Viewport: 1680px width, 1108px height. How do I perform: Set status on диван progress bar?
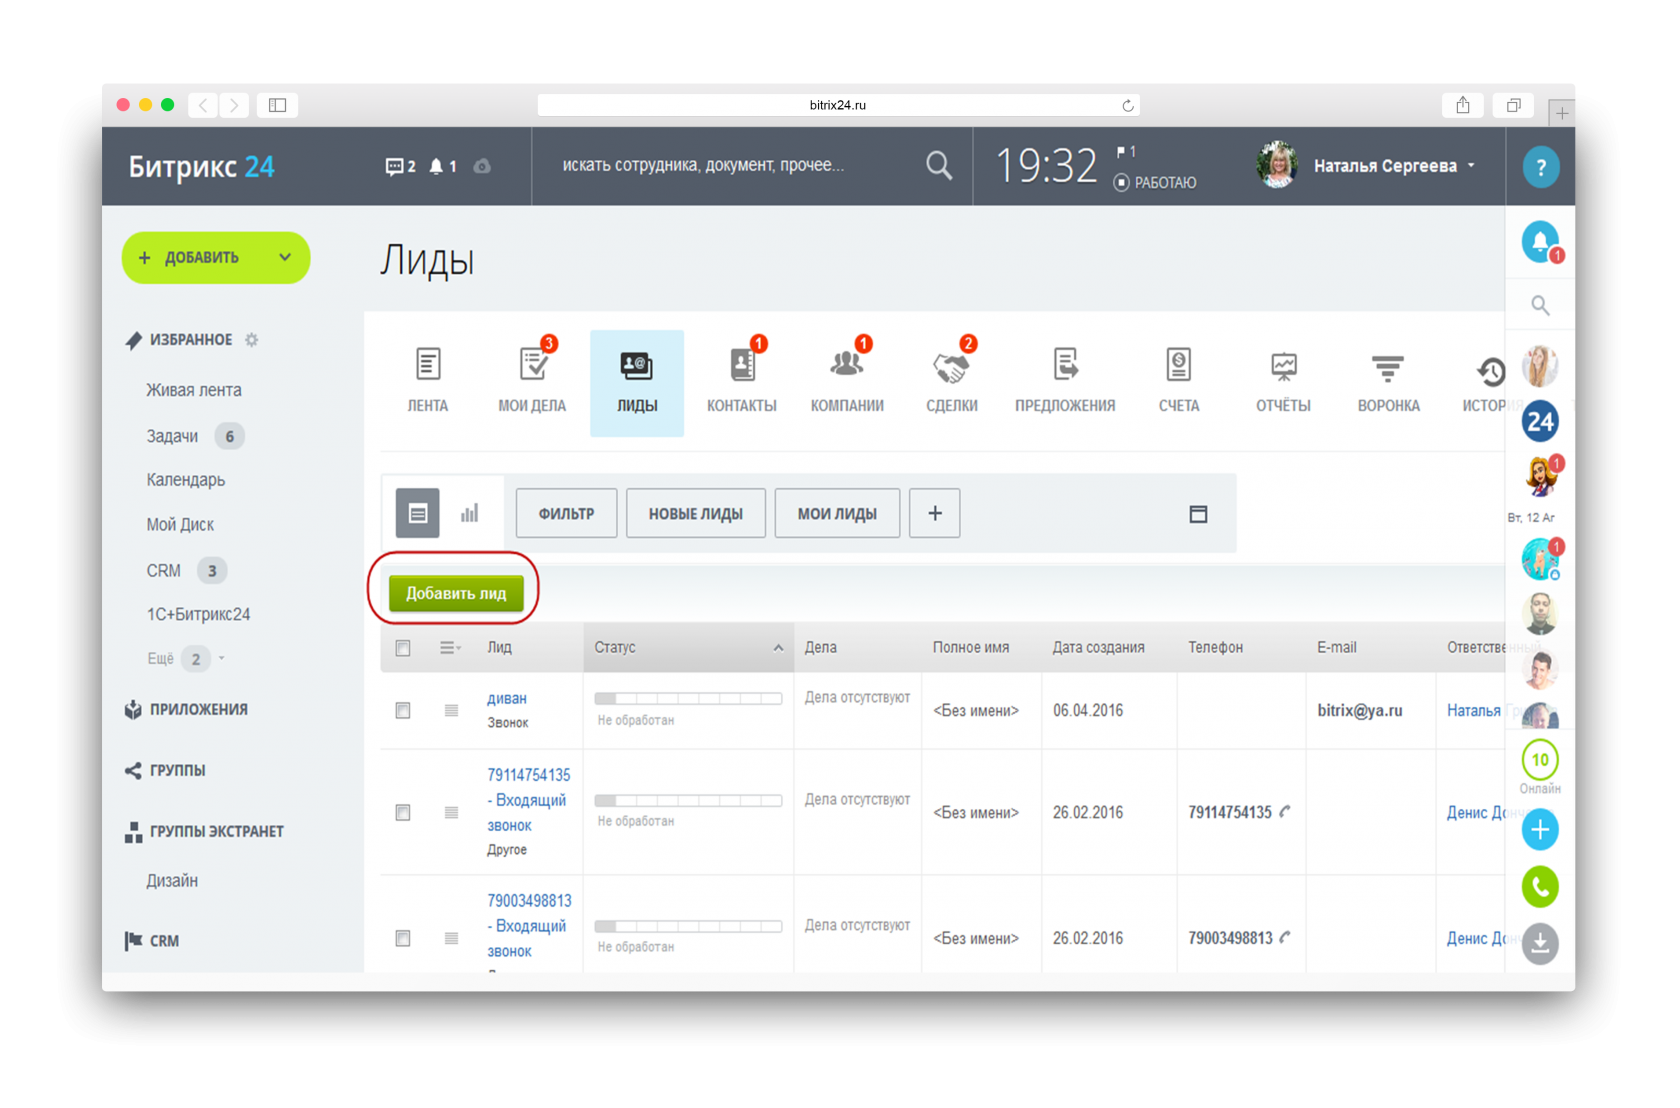[688, 698]
